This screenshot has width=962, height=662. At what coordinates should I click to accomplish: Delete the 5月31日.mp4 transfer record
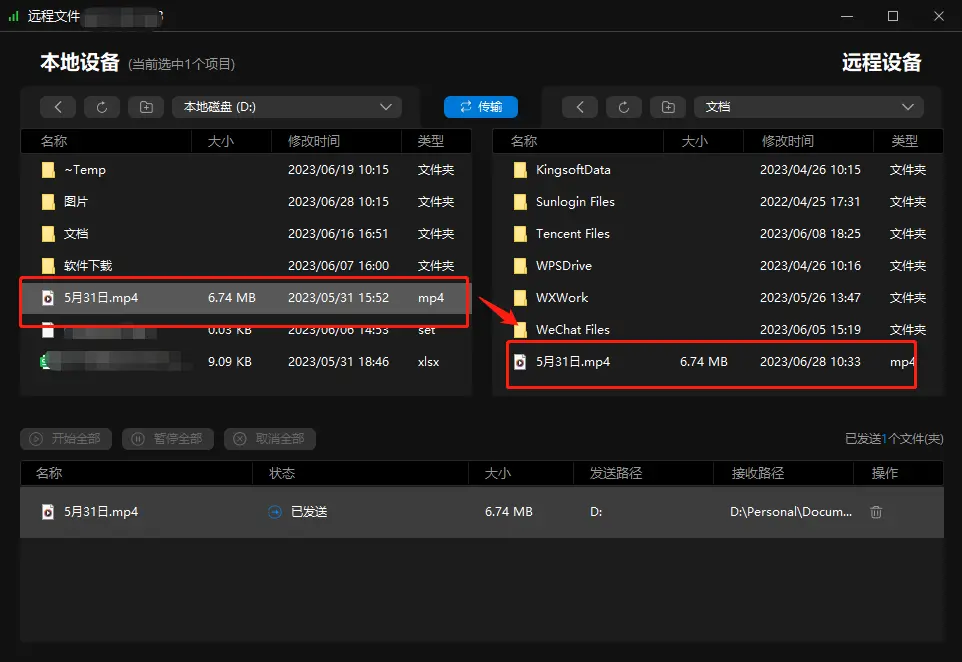click(876, 512)
